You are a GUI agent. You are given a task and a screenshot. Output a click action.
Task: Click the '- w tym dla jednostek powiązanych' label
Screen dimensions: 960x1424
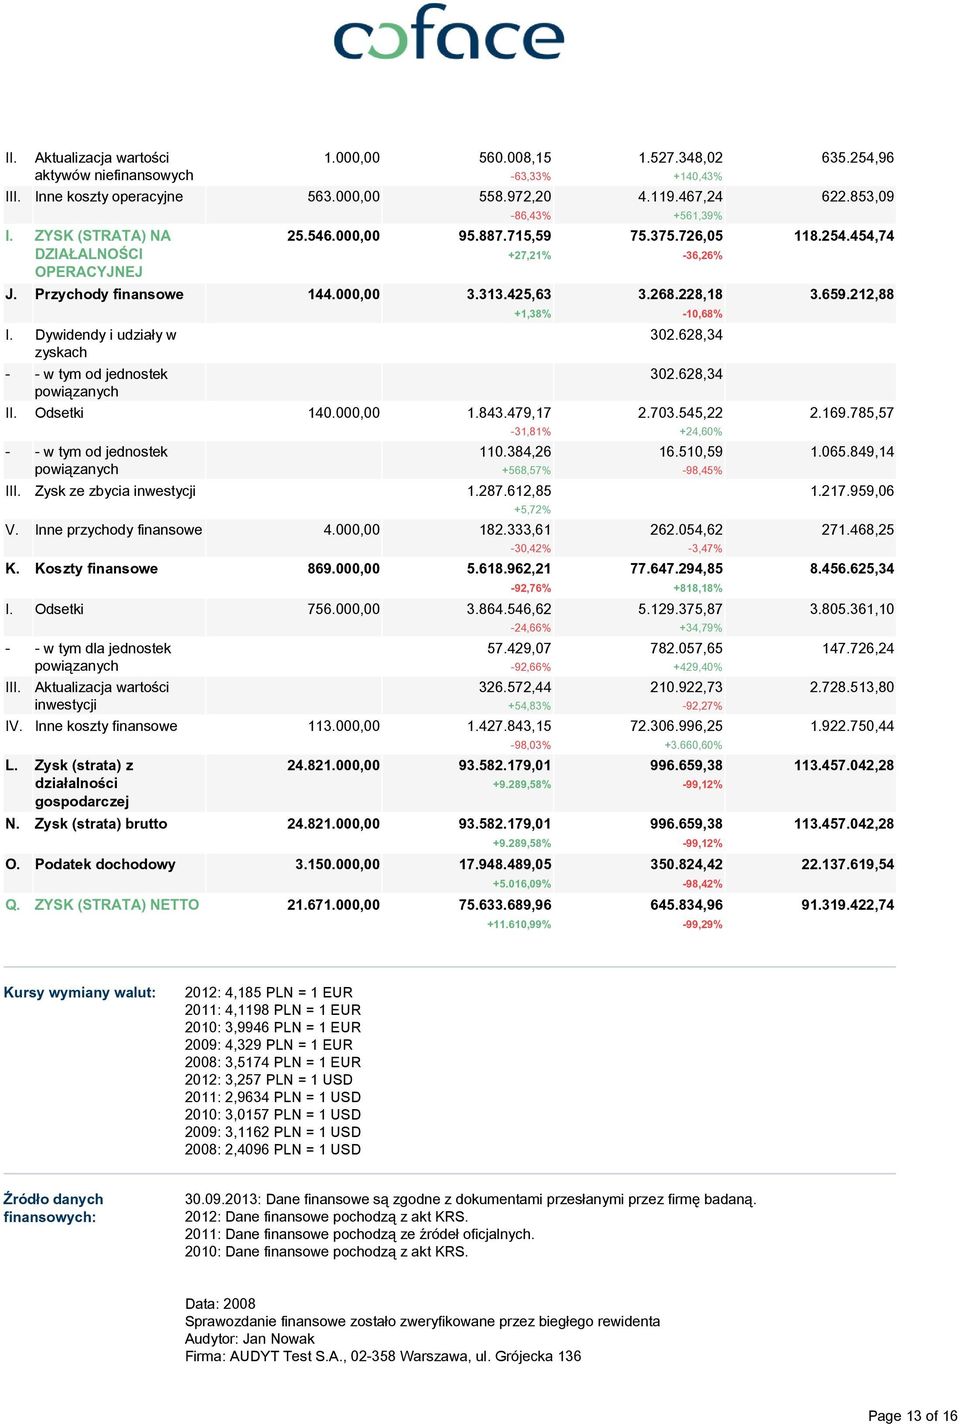click(103, 657)
